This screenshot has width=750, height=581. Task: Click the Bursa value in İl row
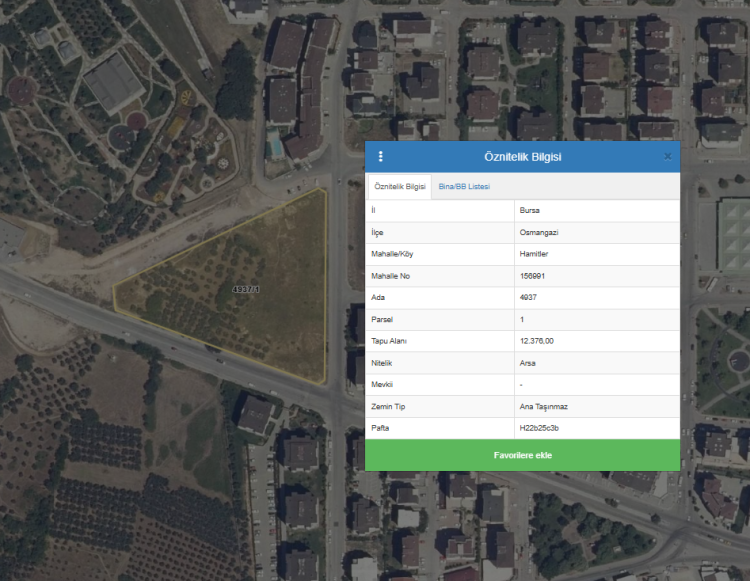tap(530, 211)
